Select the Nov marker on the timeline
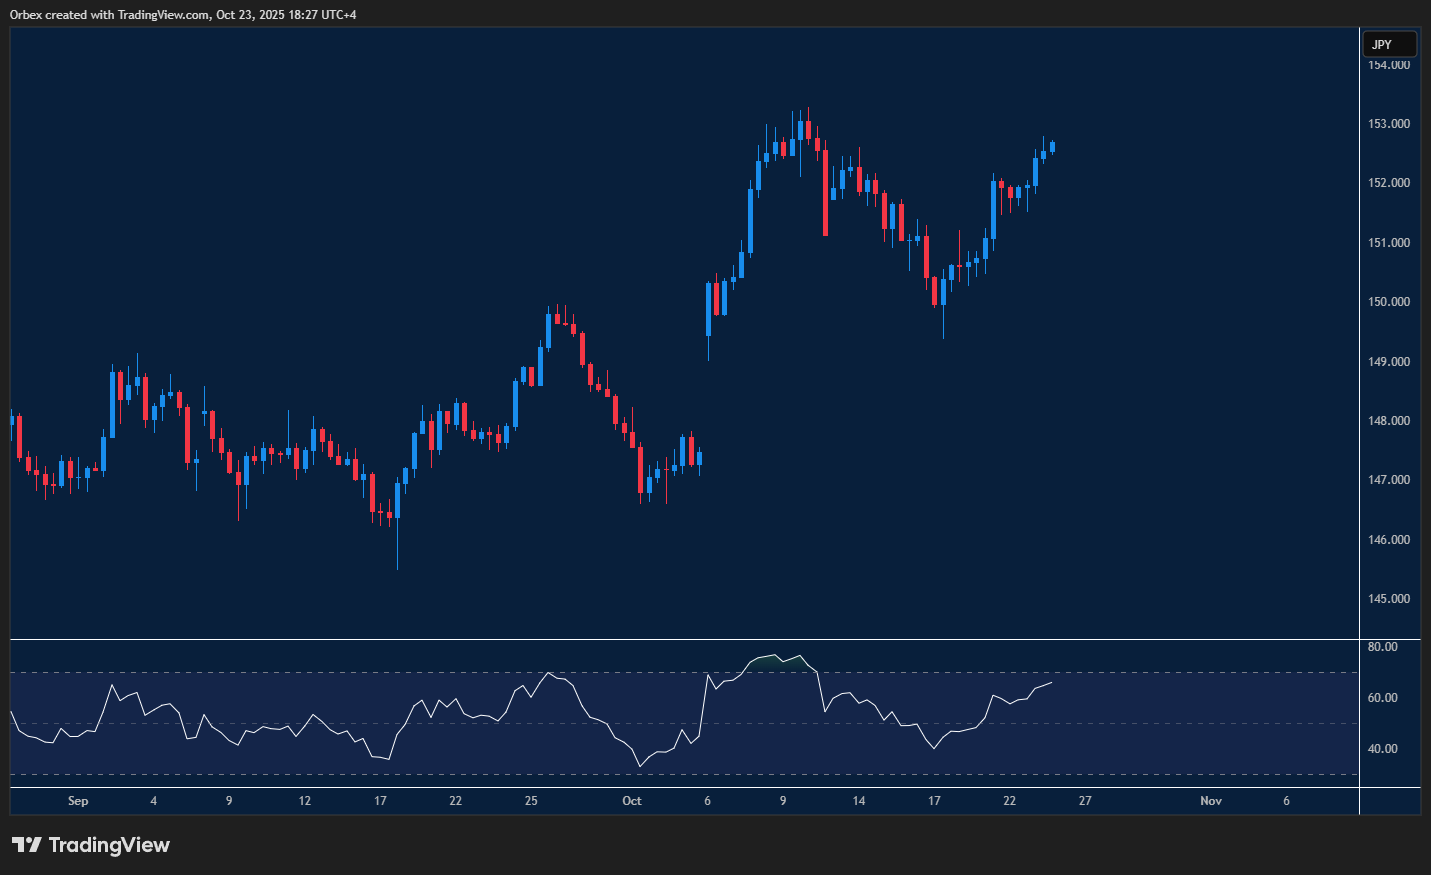Image resolution: width=1431 pixels, height=875 pixels. tap(1210, 801)
